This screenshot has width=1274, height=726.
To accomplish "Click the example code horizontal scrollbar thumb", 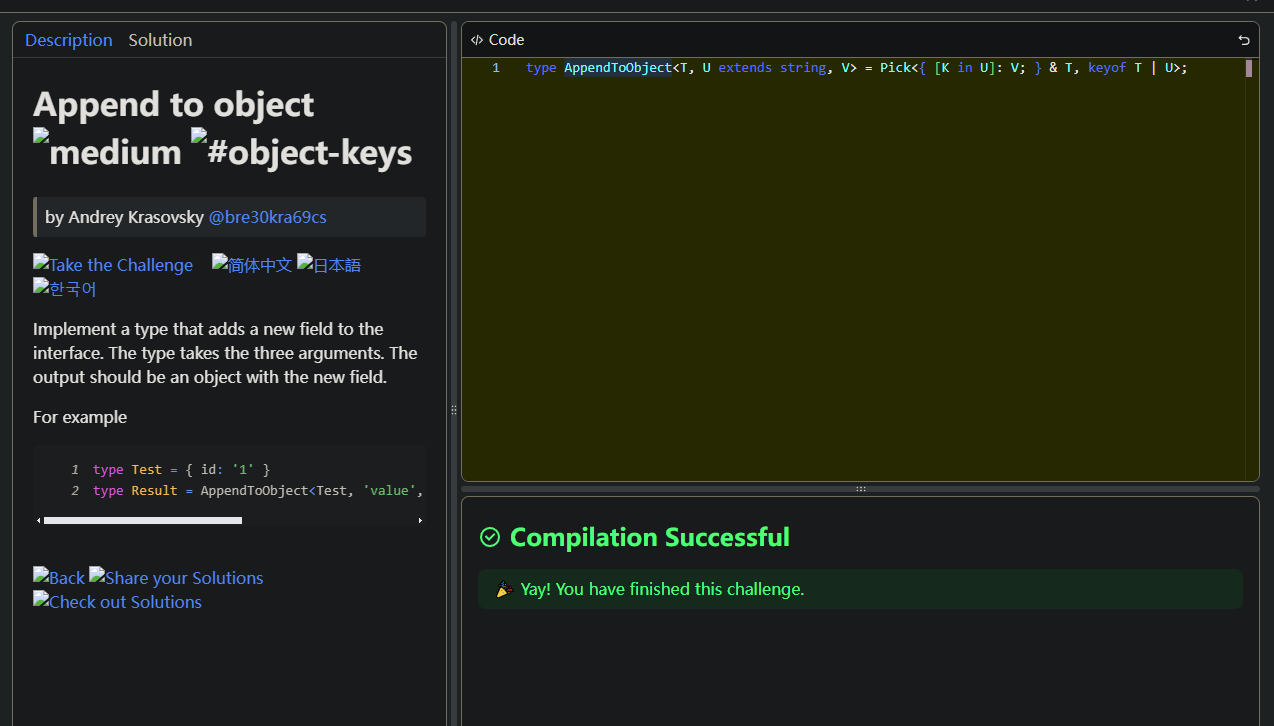I will tap(143, 520).
